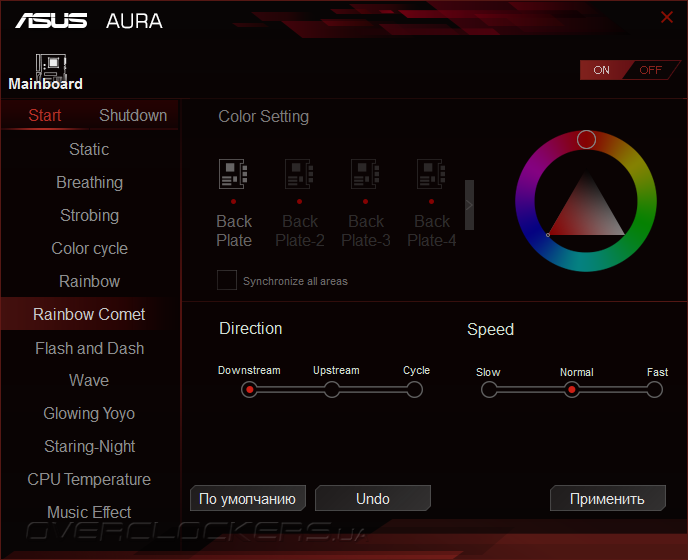Choose the Wave effect
This screenshot has height=560, width=688.
[89, 380]
